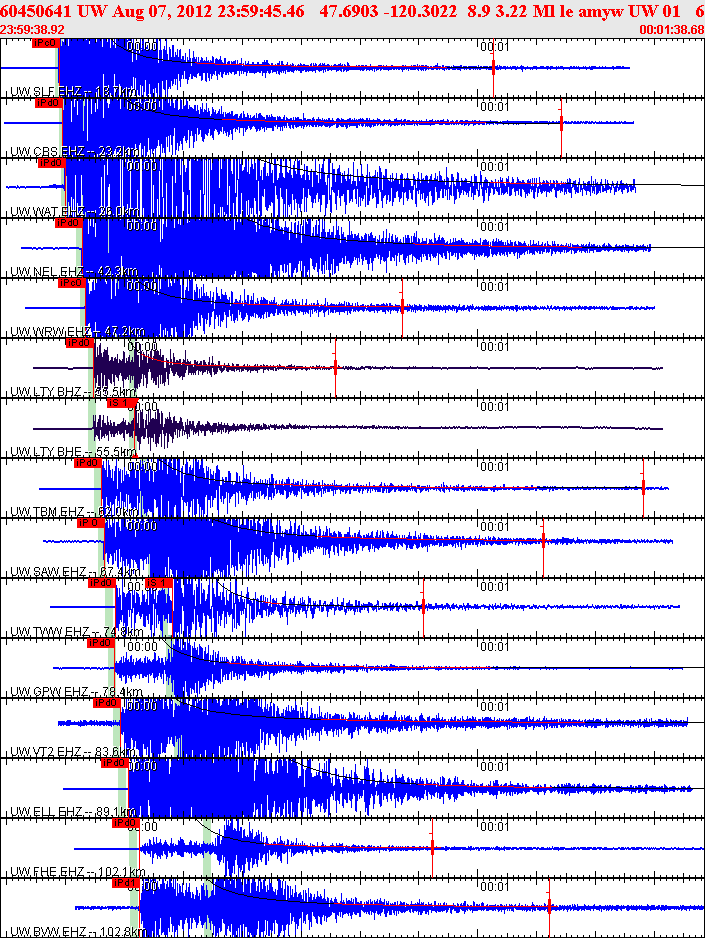
Task: Click the red P-pick flag on SLF trace
Action: (x=44, y=44)
